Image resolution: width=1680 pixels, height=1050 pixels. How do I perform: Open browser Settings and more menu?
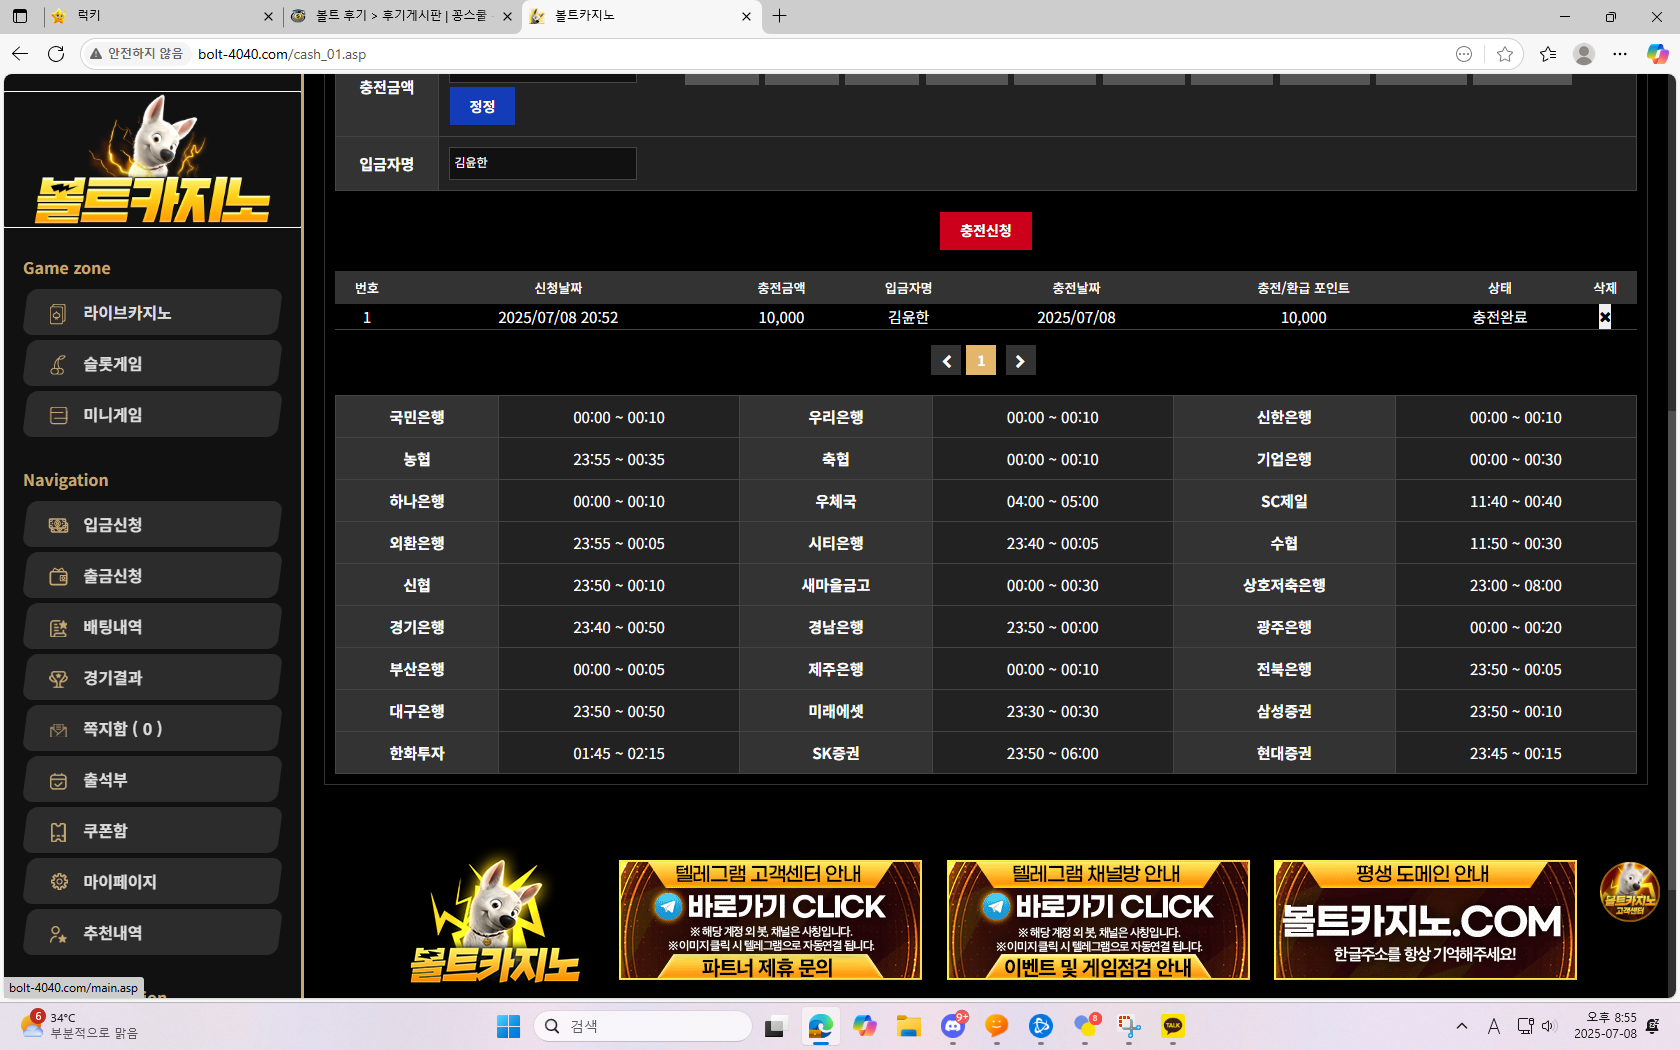coord(1620,54)
